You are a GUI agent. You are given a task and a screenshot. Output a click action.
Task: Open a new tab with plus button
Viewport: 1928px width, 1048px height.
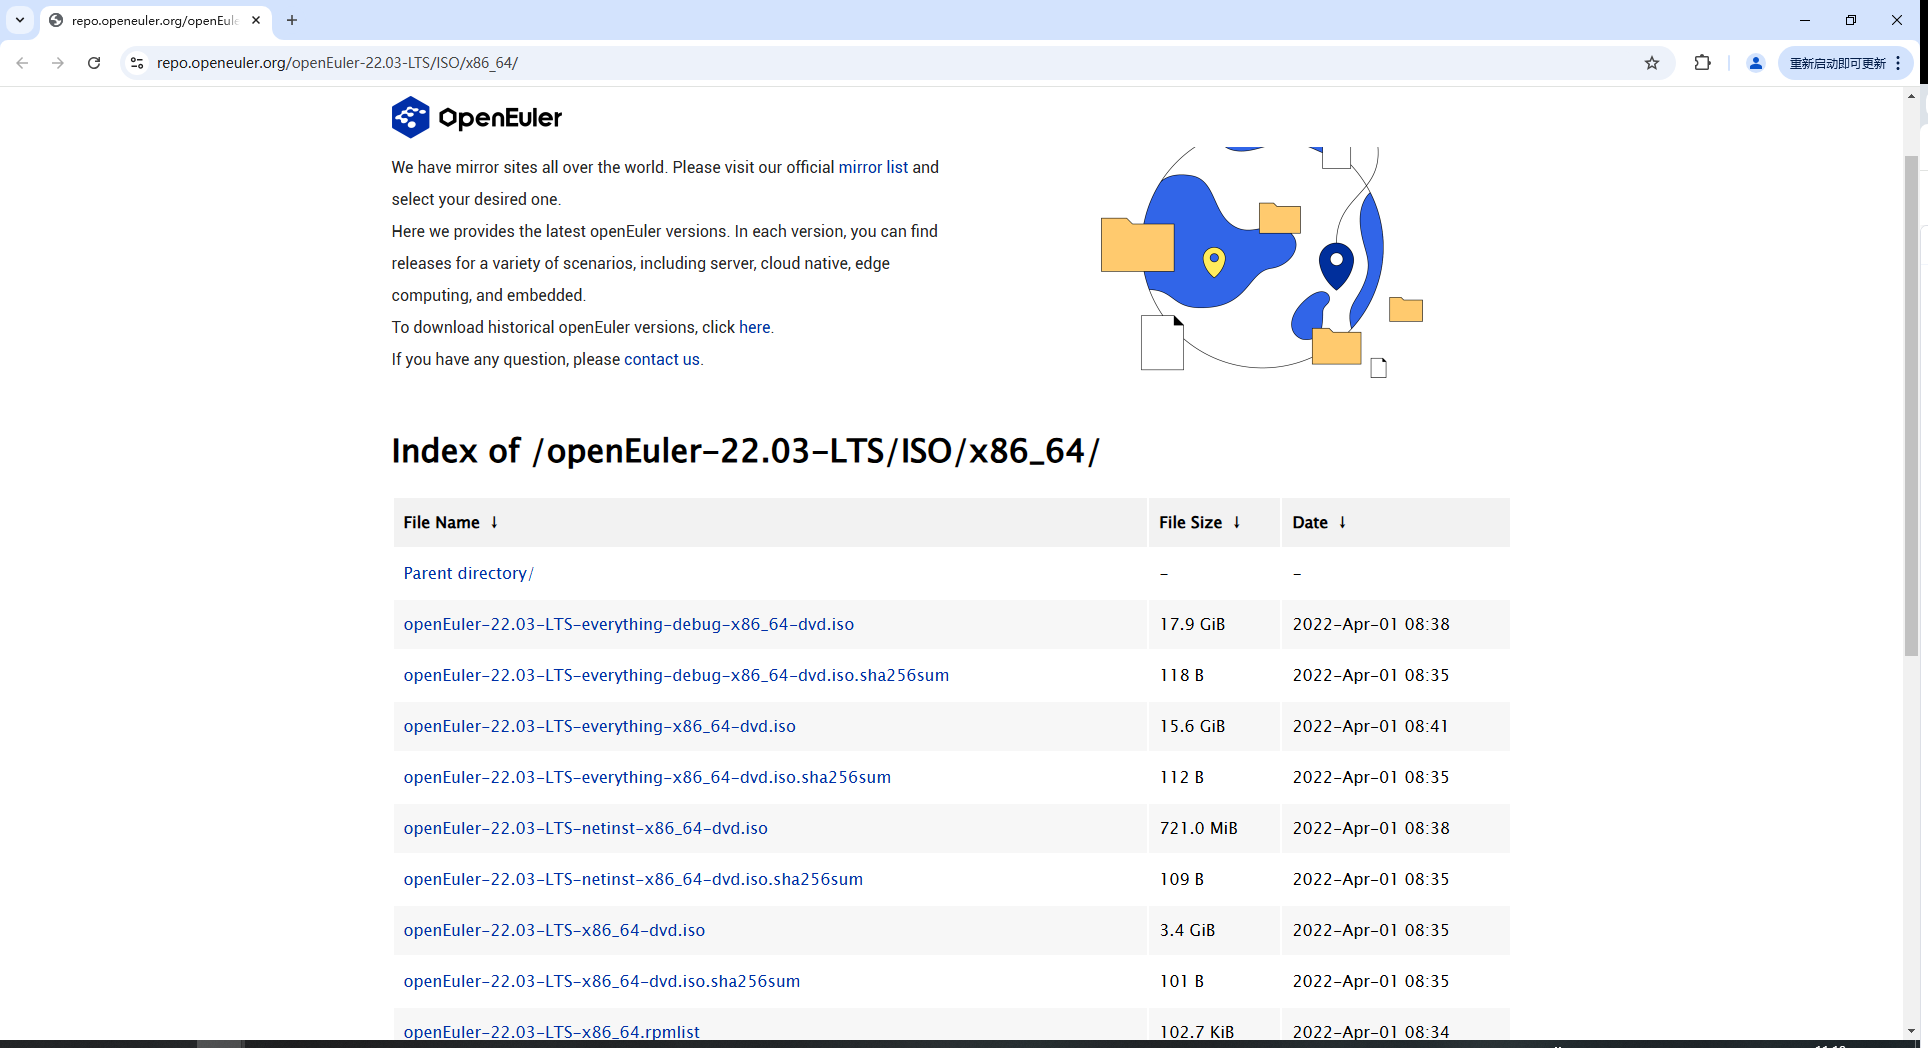point(292,20)
